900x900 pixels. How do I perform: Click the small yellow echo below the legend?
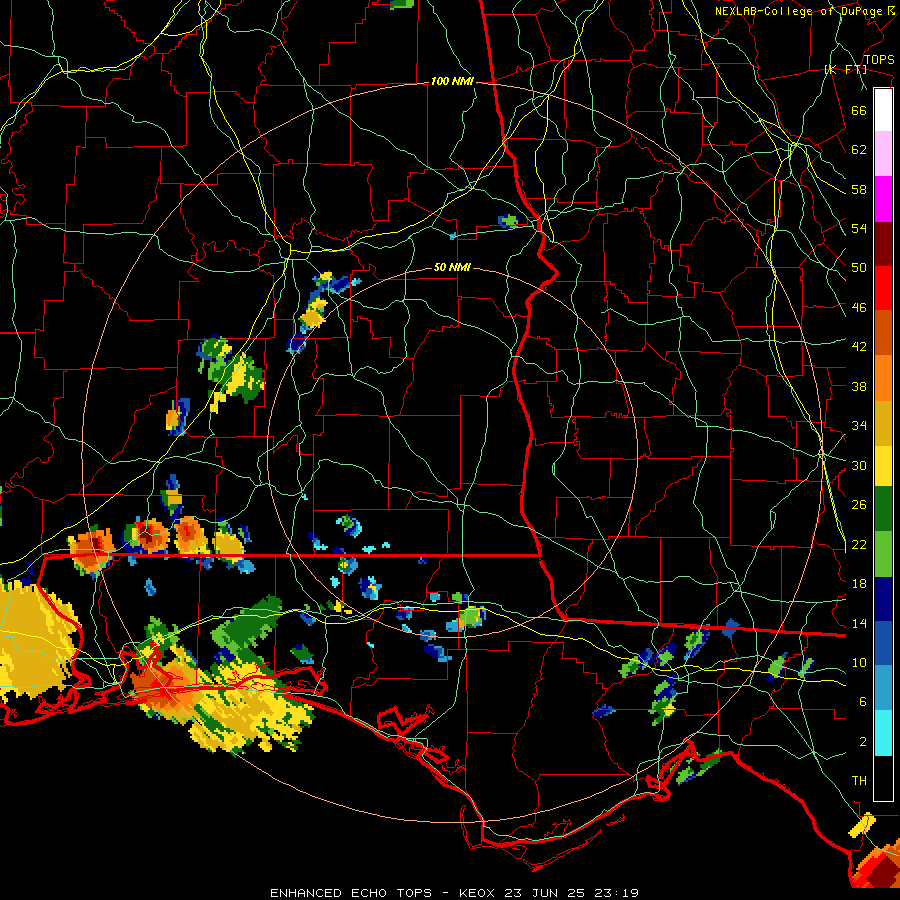click(x=862, y=825)
